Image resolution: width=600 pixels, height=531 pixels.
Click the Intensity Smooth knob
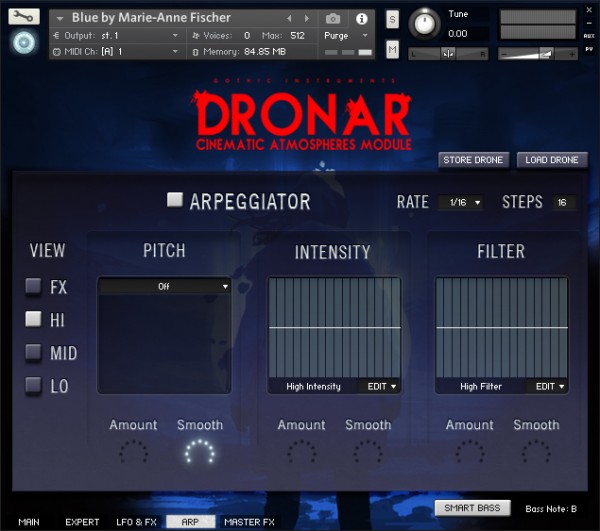click(x=368, y=452)
